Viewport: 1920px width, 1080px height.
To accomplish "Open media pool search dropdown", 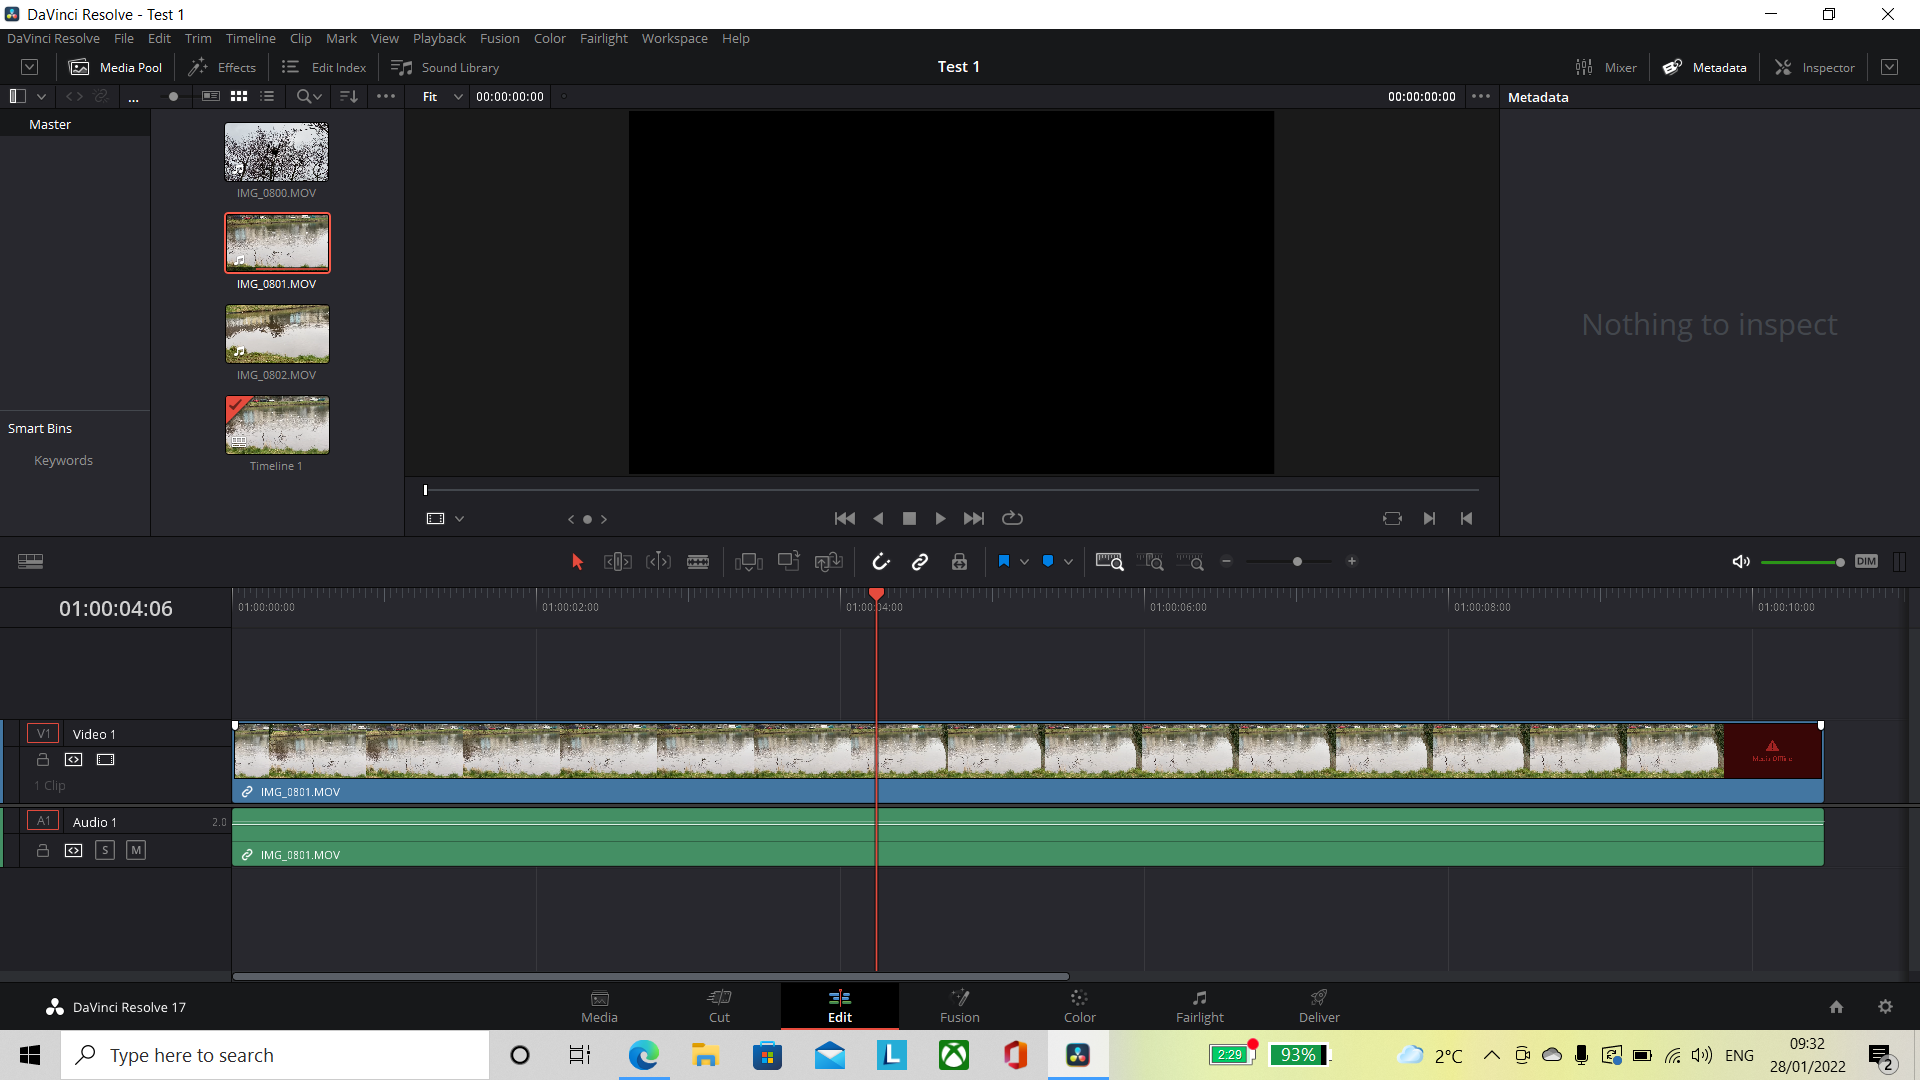I will coord(309,97).
